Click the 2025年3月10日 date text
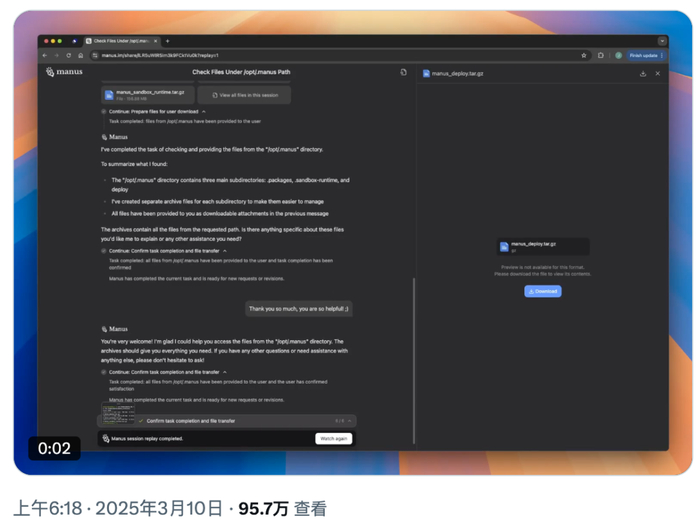This screenshot has height=523, width=700. pyautogui.click(x=158, y=509)
